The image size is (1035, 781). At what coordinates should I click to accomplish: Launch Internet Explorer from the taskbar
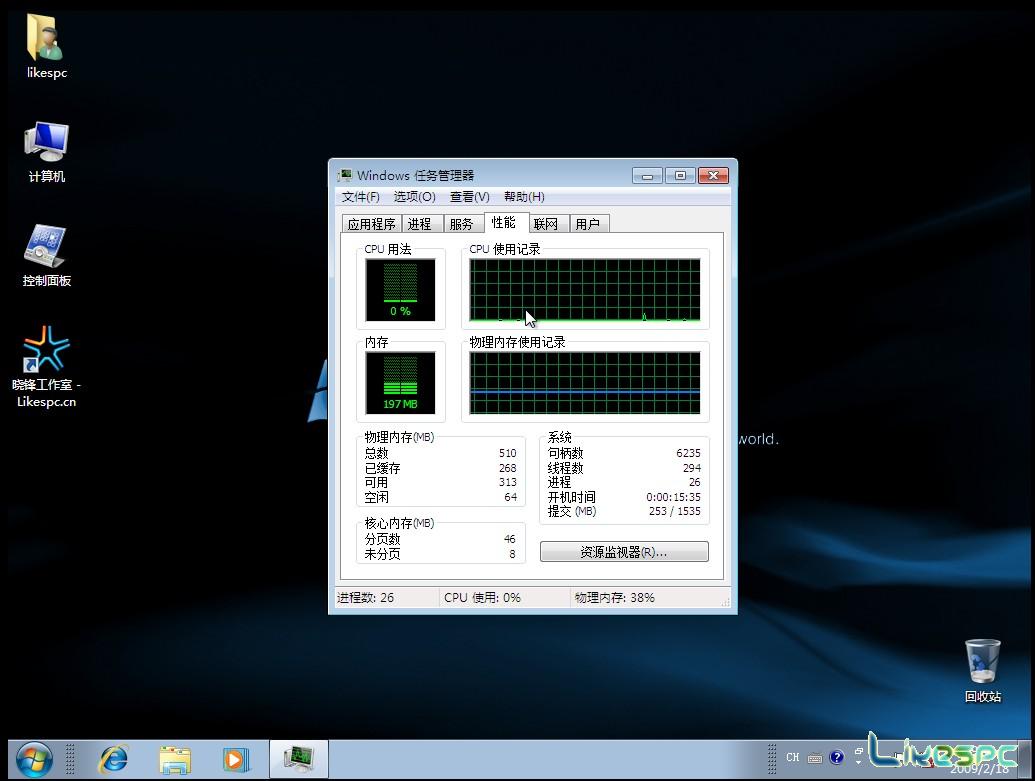113,758
